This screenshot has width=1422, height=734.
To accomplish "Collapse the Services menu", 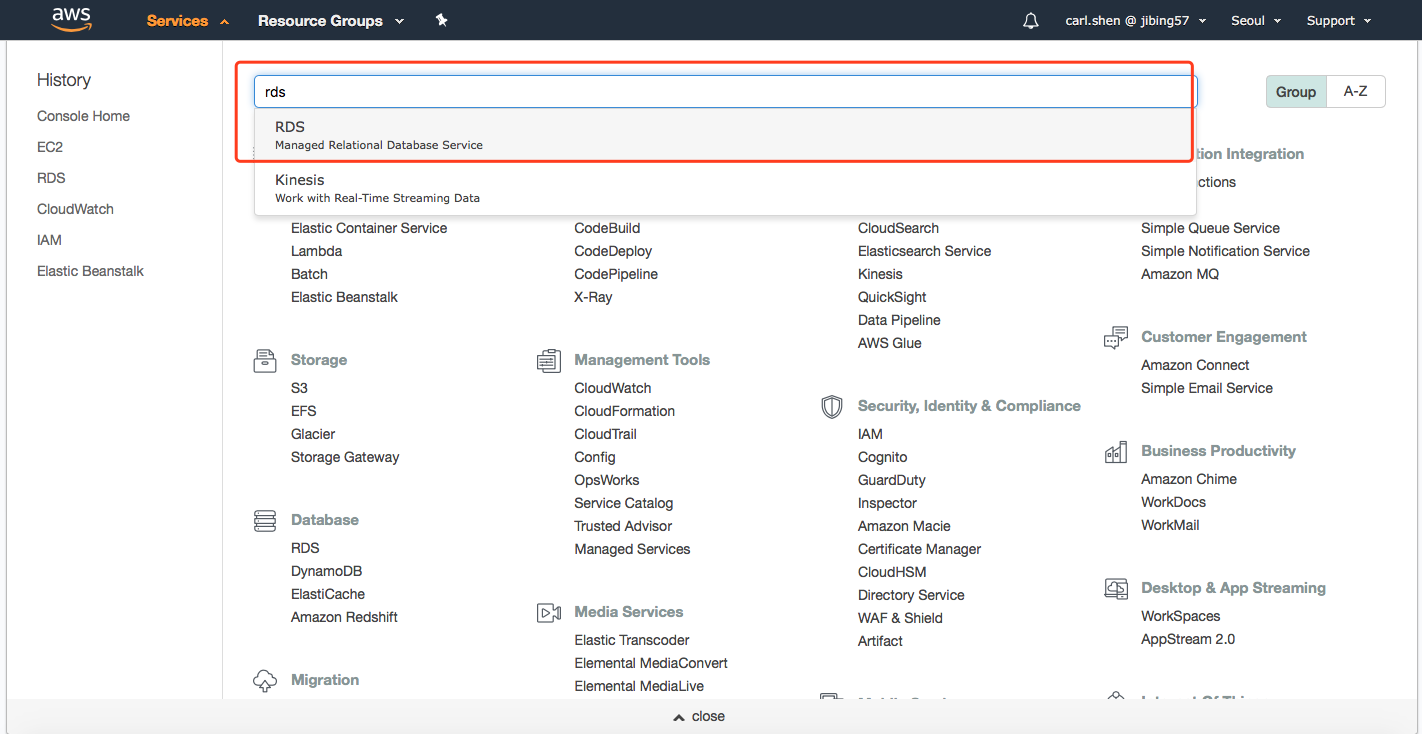I will tap(187, 20).
